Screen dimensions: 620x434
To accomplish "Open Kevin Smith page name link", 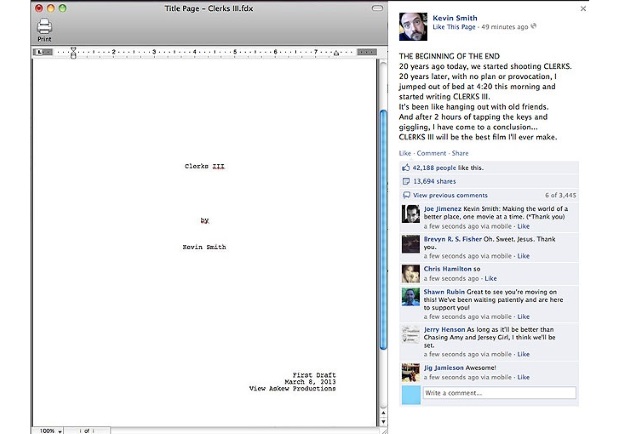I will tap(455, 18).
